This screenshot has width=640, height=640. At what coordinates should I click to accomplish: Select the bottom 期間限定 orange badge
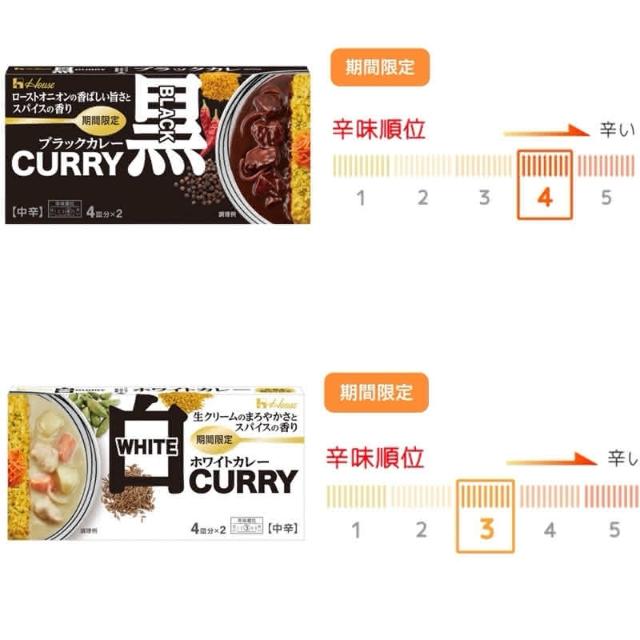[376, 392]
